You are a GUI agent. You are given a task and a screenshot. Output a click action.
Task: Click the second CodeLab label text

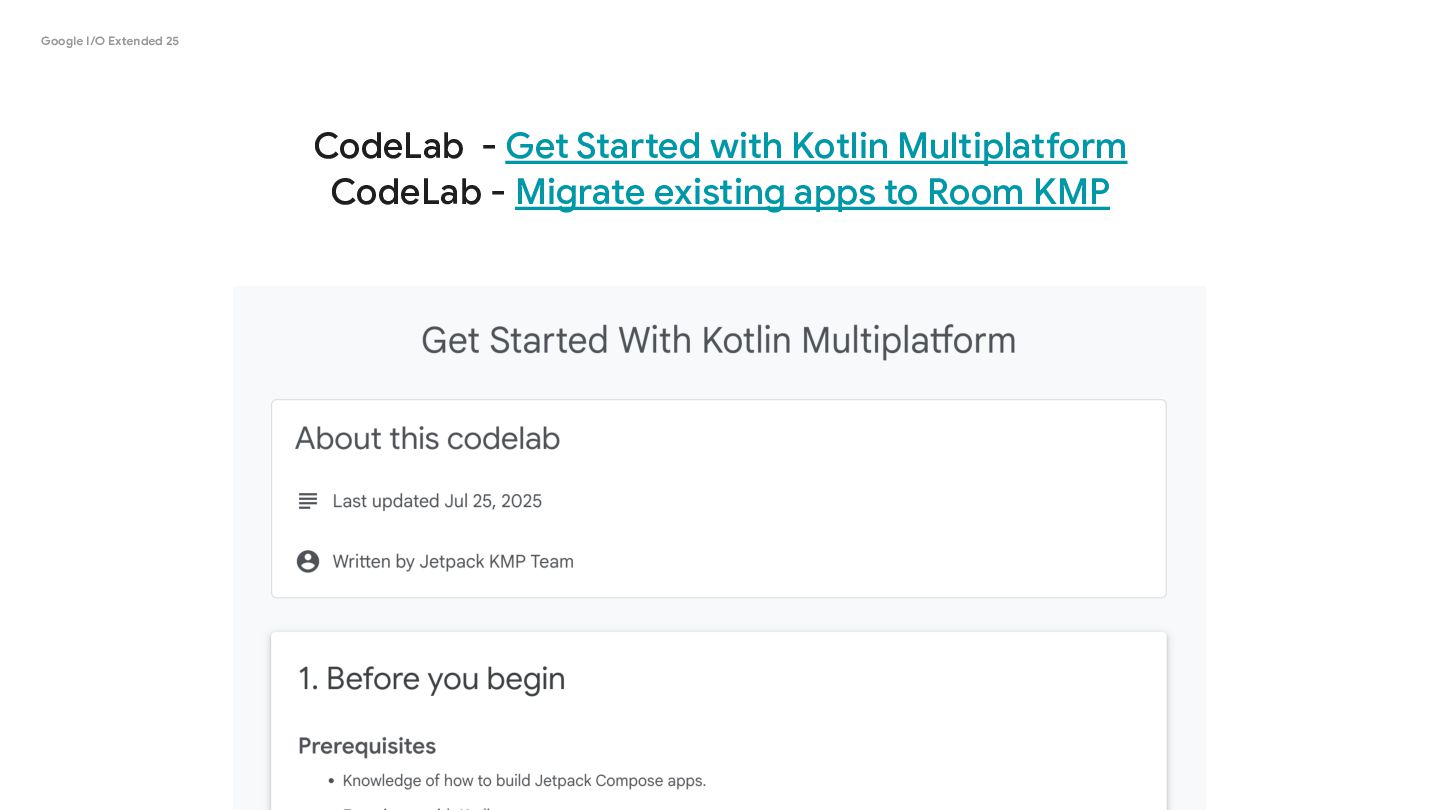[x=406, y=192]
